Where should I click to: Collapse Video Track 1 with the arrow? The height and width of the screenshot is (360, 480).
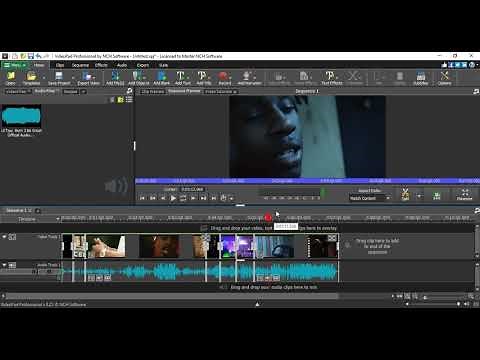click(x=4, y=237)
